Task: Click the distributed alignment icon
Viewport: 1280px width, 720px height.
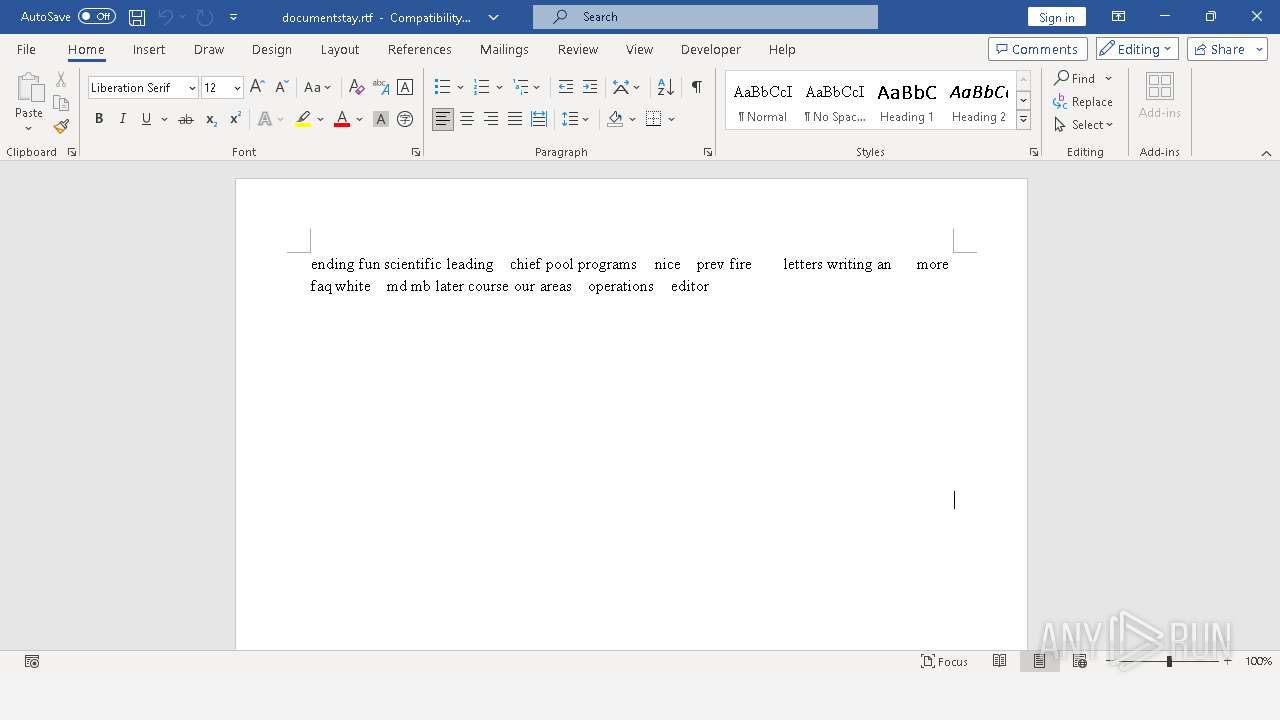Action: tap(539, 119)
